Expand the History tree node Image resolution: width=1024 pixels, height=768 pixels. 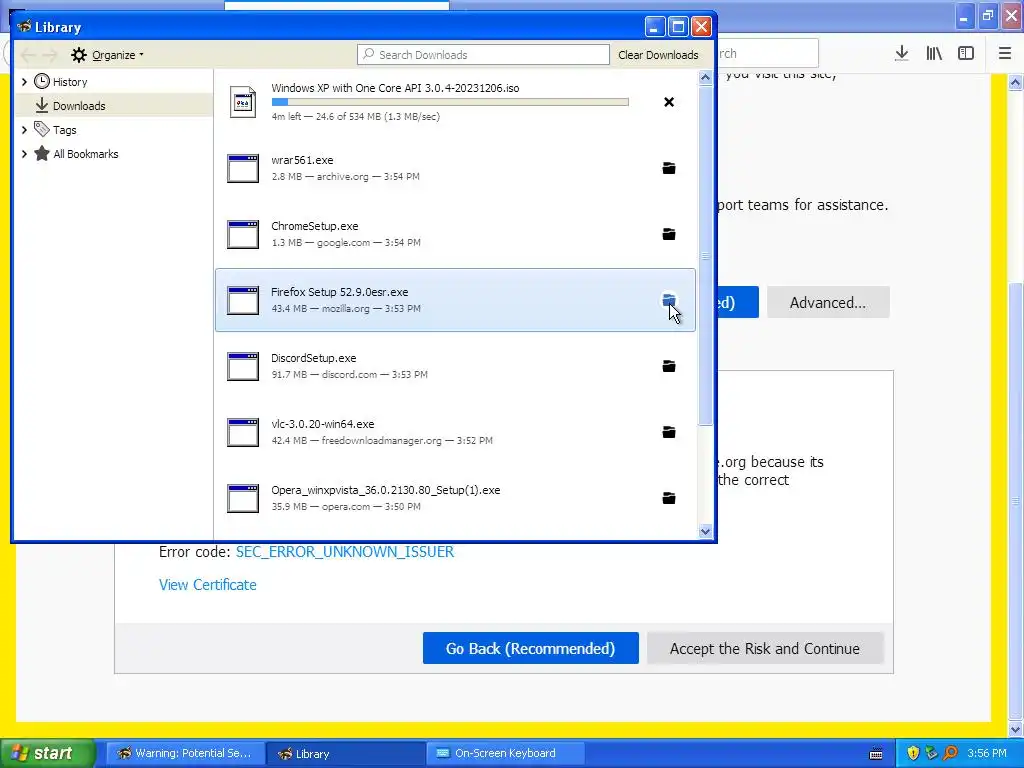[x=24, y=82]
